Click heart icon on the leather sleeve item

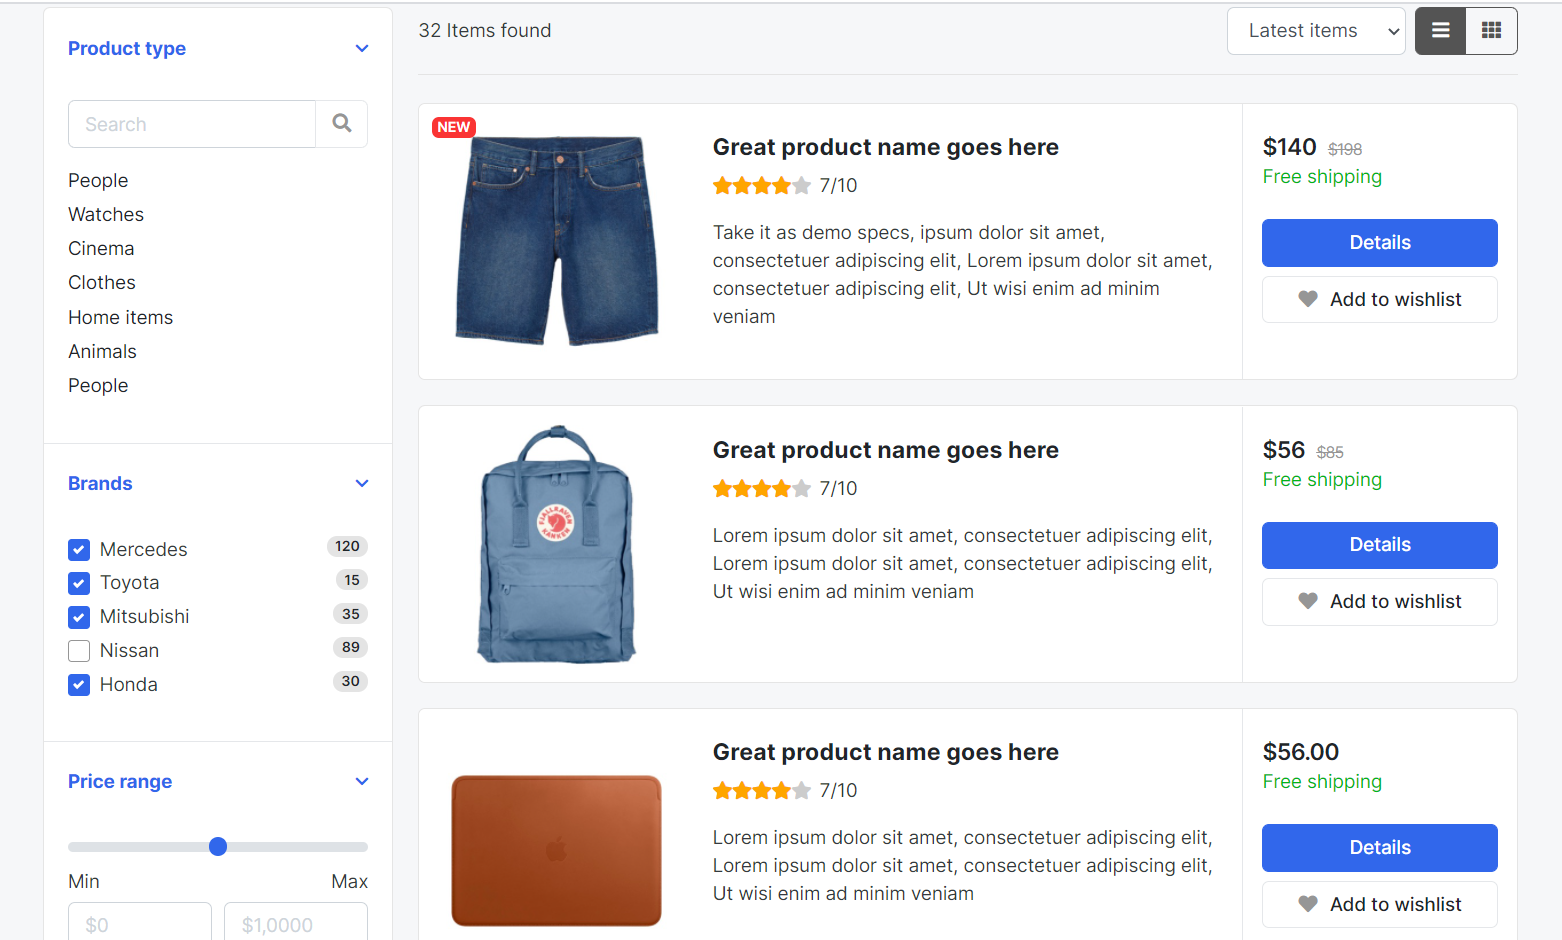[1307, 904]
